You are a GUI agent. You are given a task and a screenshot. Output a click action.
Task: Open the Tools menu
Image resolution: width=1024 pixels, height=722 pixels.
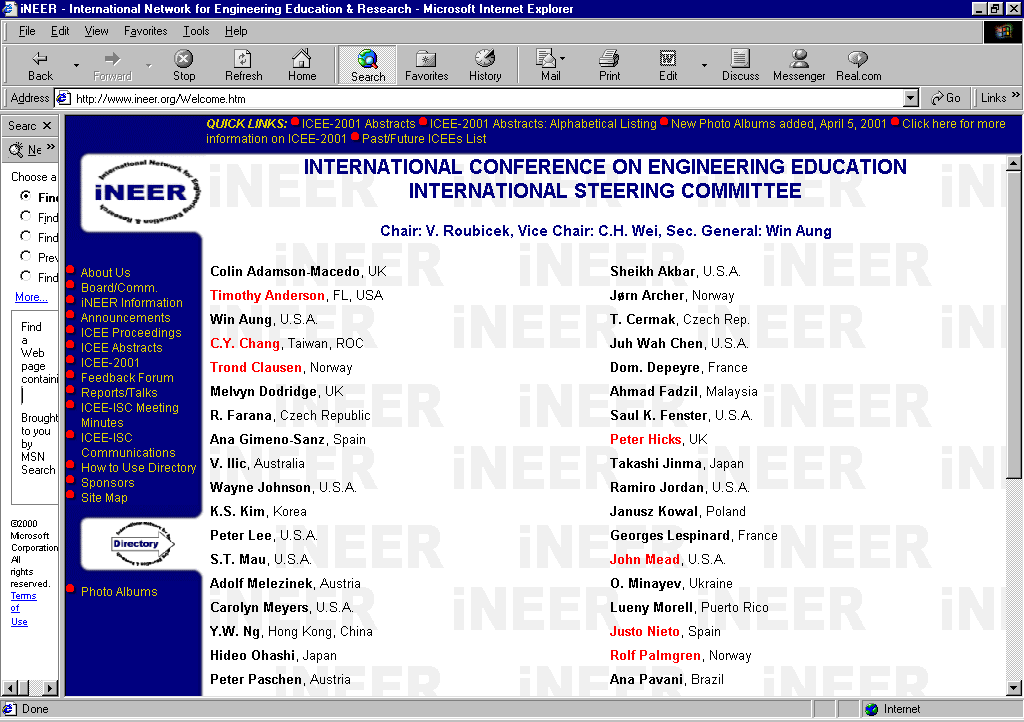click(196, 31)
